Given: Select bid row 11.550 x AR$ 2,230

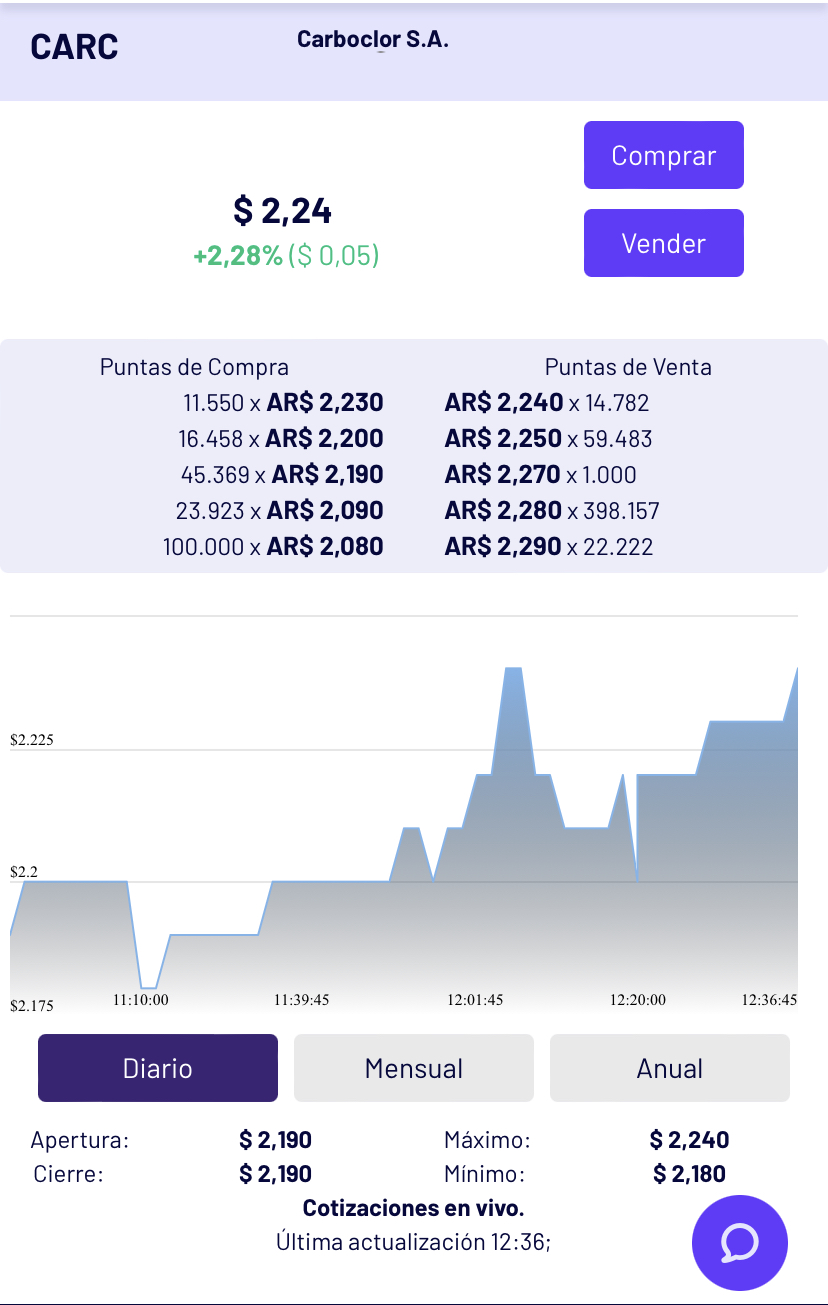Looking at the screenshot, I should coord(283,403).
